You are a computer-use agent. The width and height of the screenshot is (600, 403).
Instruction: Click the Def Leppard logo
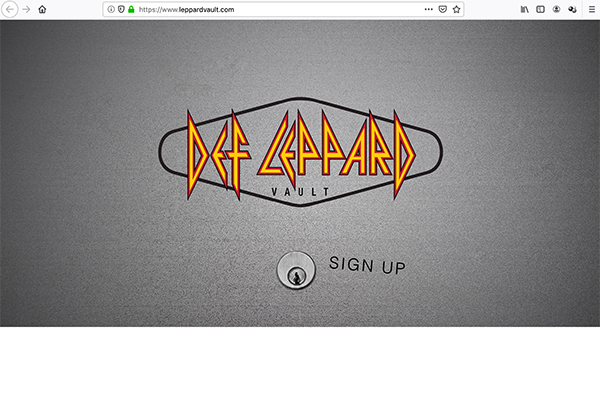(301, 154)
